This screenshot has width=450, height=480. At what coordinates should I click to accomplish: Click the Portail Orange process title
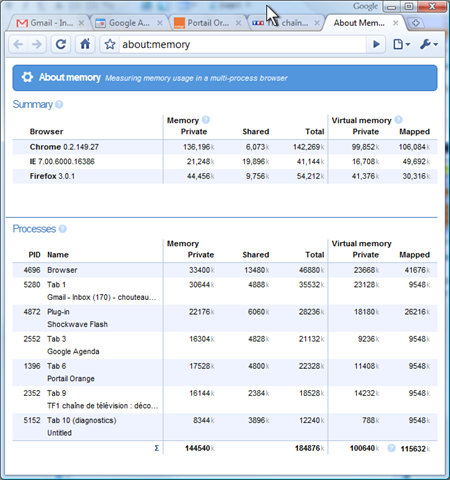click(x=71, y=378)
